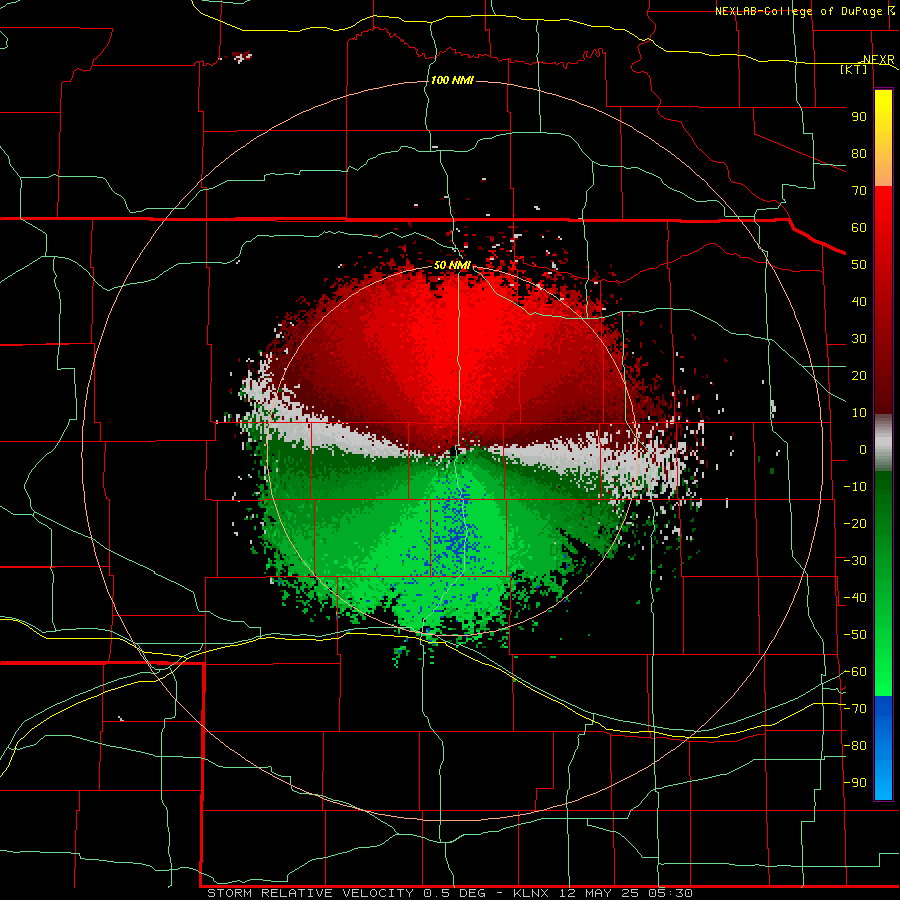Click the -60 value on the velocity scale
Screen dimensions: 900x900
(x=855, y=672)
